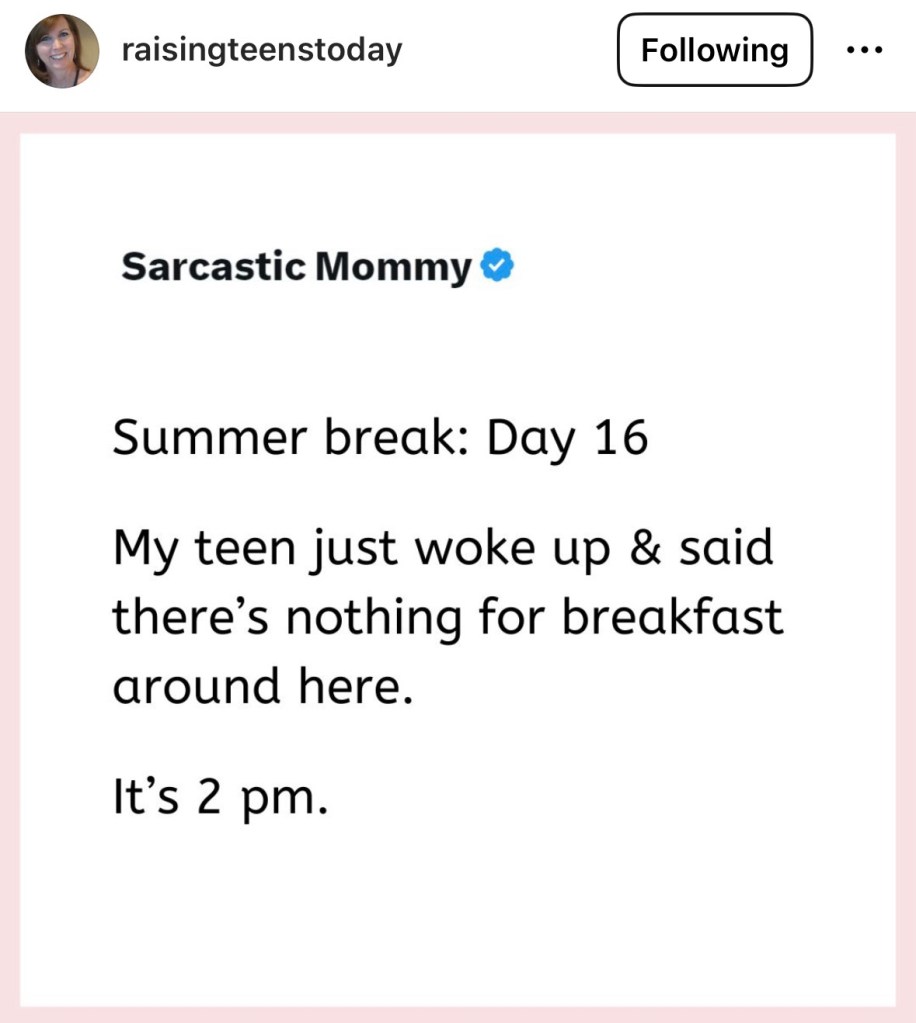Click the "My teen just woke up" line
This screenshot has width=916, height=1023.
[x=442, y=550]
